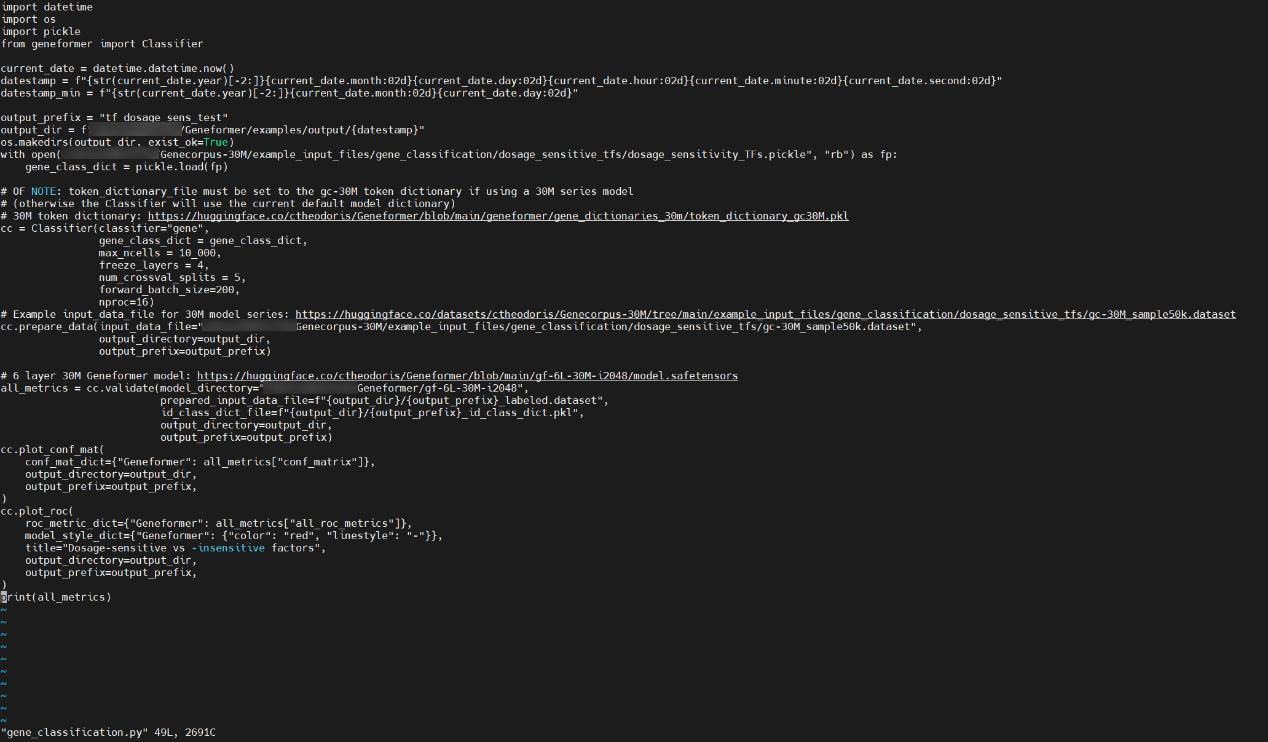This screenshot has height=742, width=1268.
Task: Click the 'forward_batch_size=200' argument
Action: (166, 290)
